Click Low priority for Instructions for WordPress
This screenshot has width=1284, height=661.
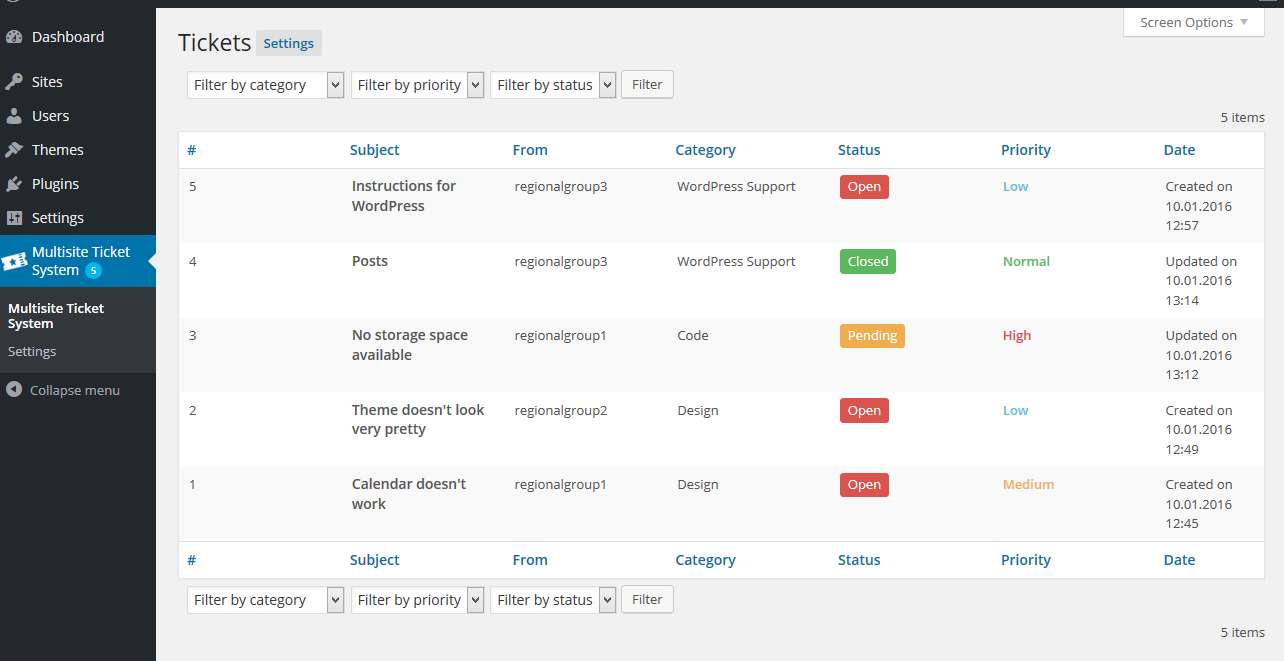1015,186
